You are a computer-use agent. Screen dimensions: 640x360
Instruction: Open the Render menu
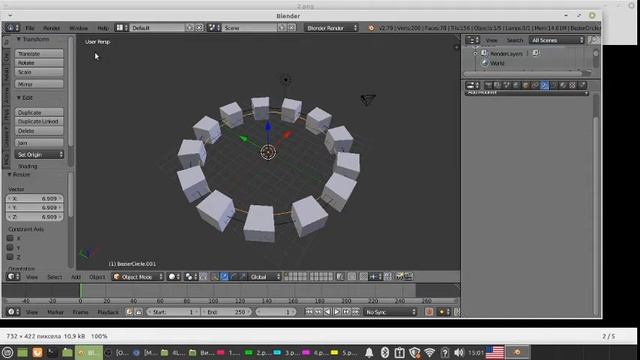click(x=51, y=28)
